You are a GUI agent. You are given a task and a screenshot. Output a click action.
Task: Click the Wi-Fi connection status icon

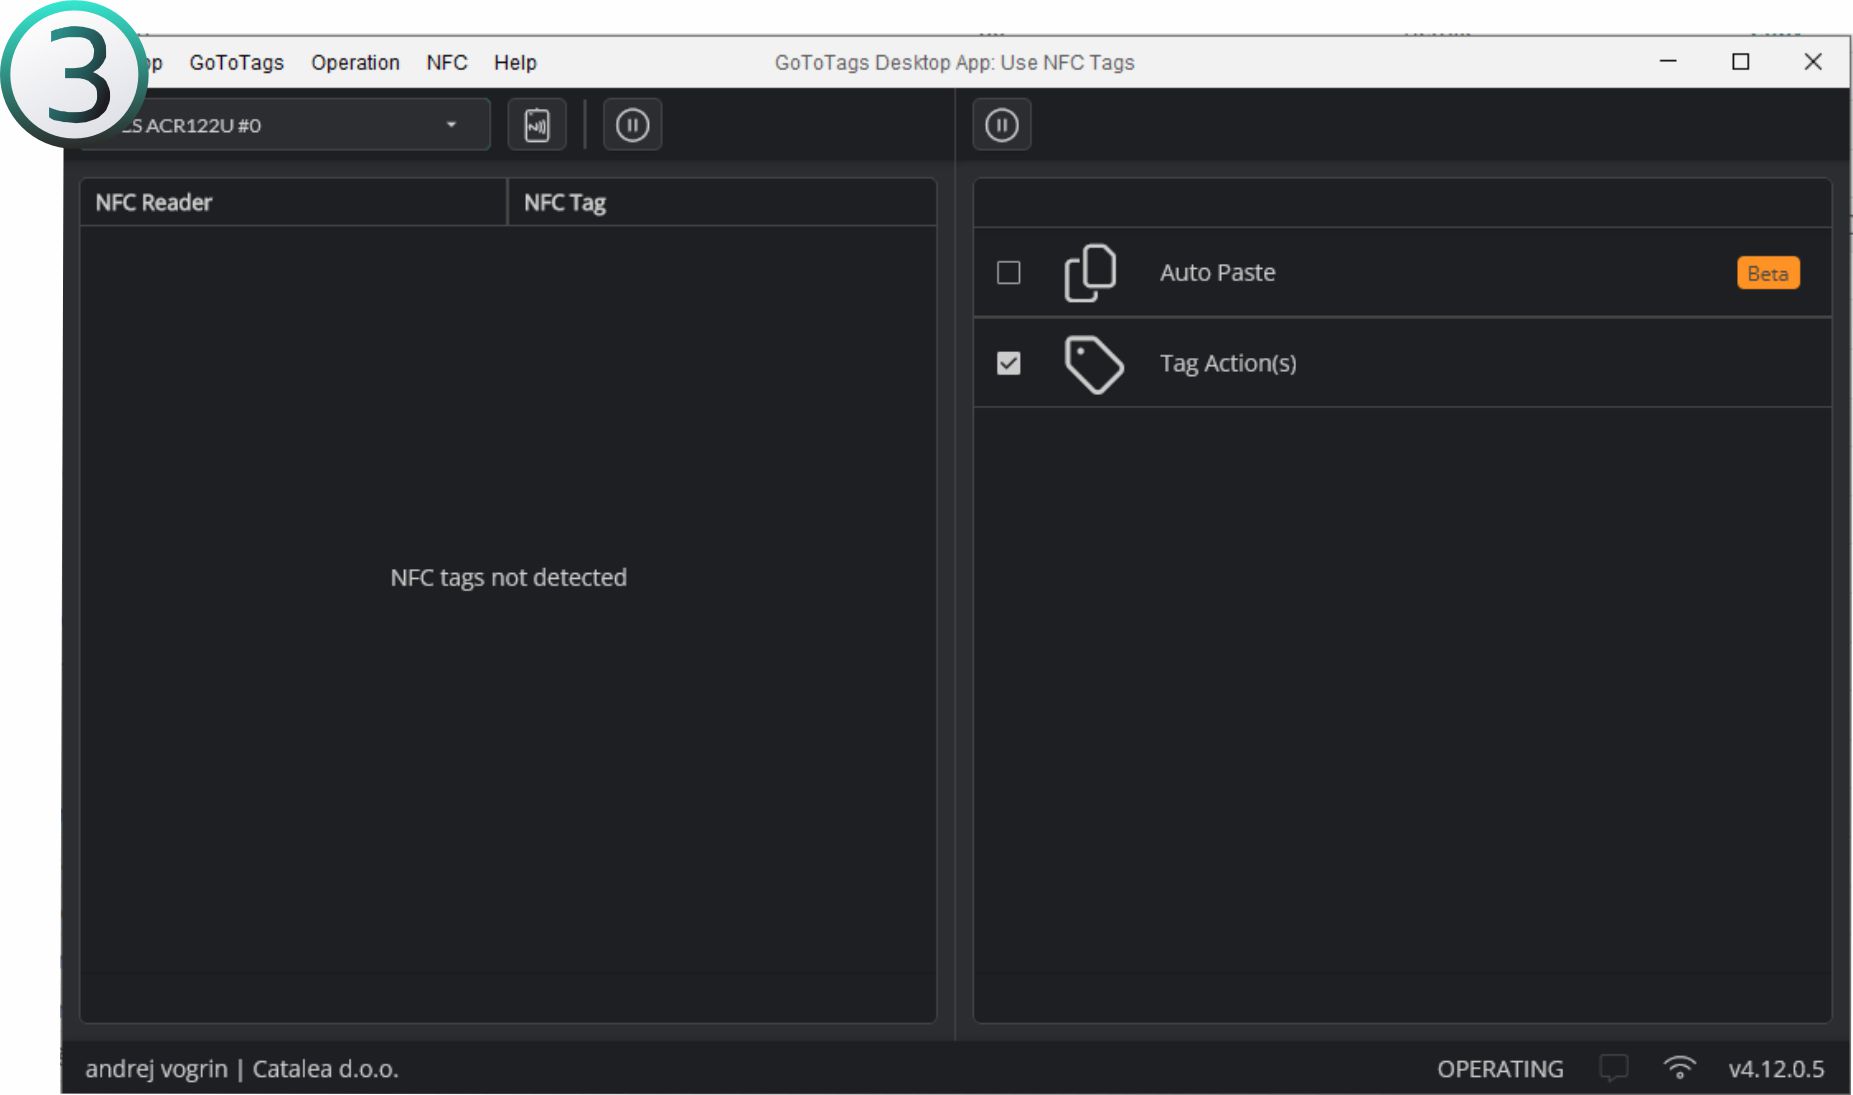1679,1068
